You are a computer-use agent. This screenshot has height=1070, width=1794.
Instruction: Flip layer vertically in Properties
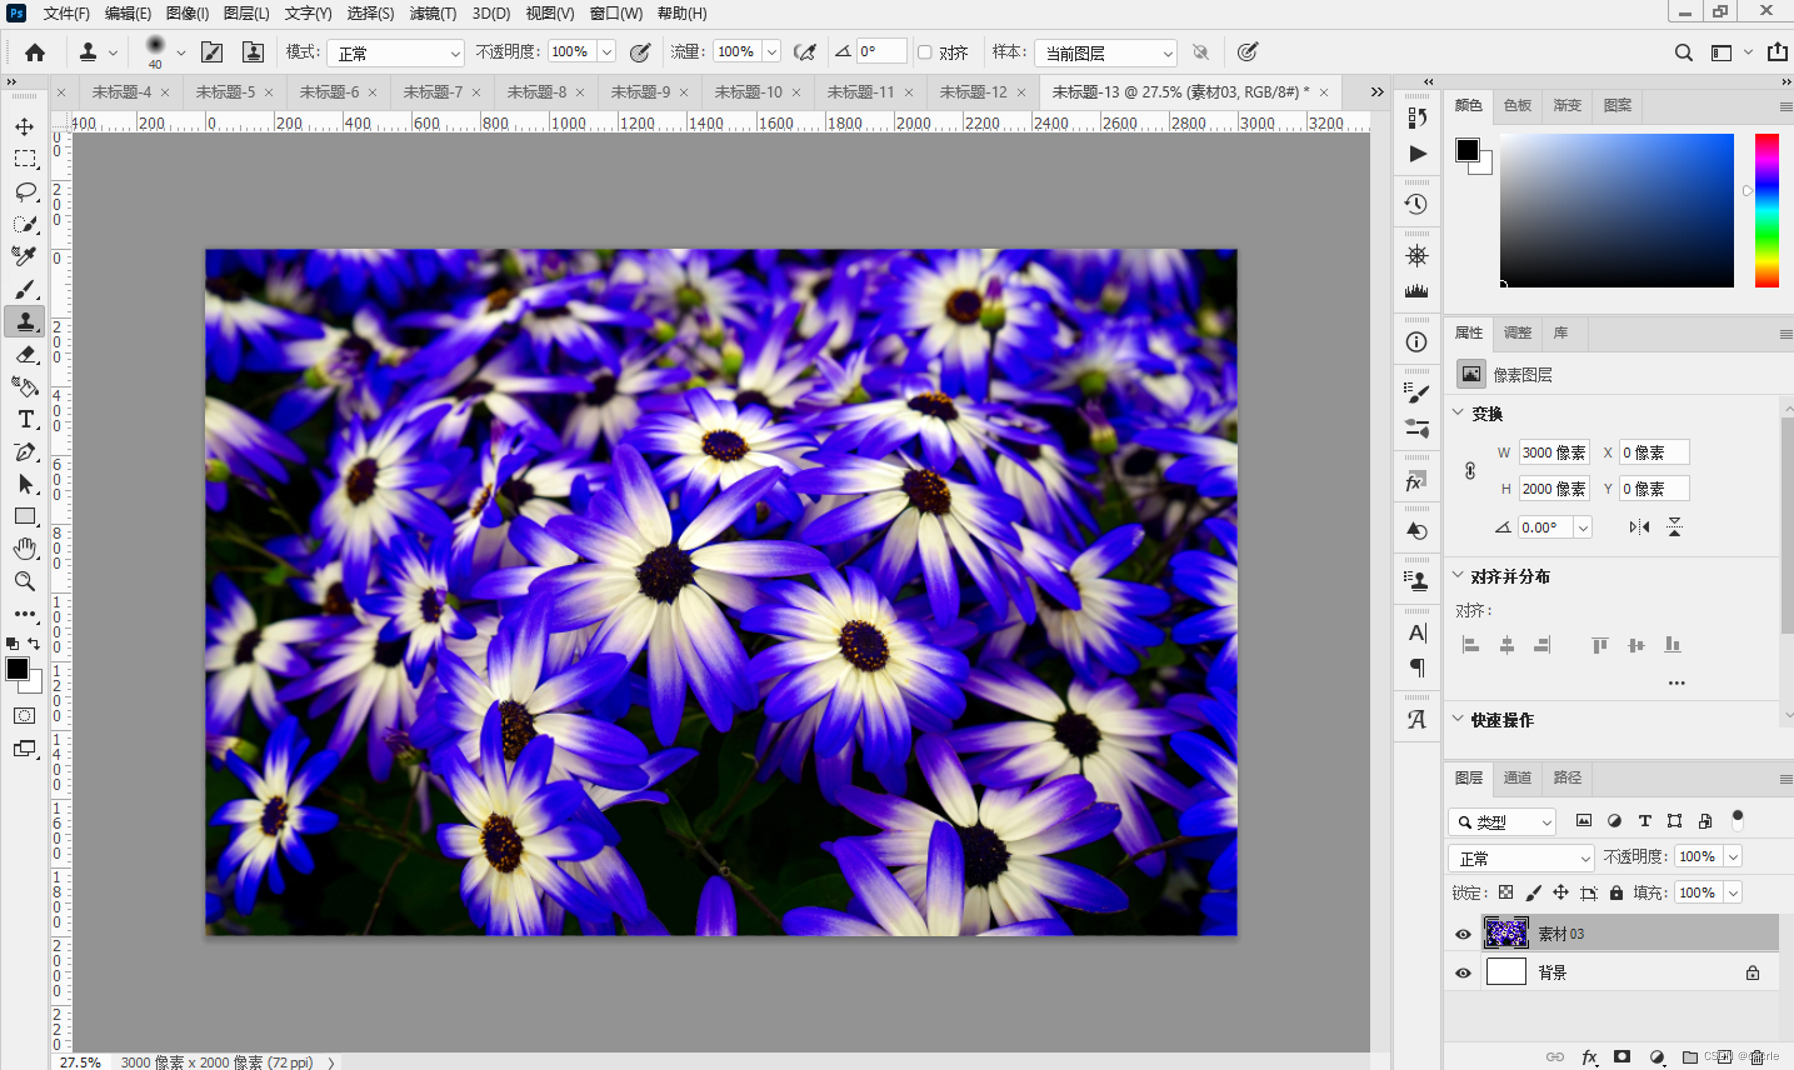pyautogui.click(x=1674, y=527)
